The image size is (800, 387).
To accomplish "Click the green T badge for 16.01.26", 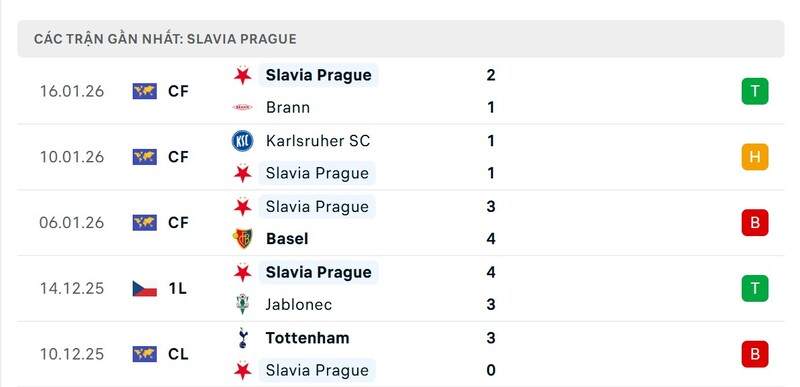I will [755, 91].
